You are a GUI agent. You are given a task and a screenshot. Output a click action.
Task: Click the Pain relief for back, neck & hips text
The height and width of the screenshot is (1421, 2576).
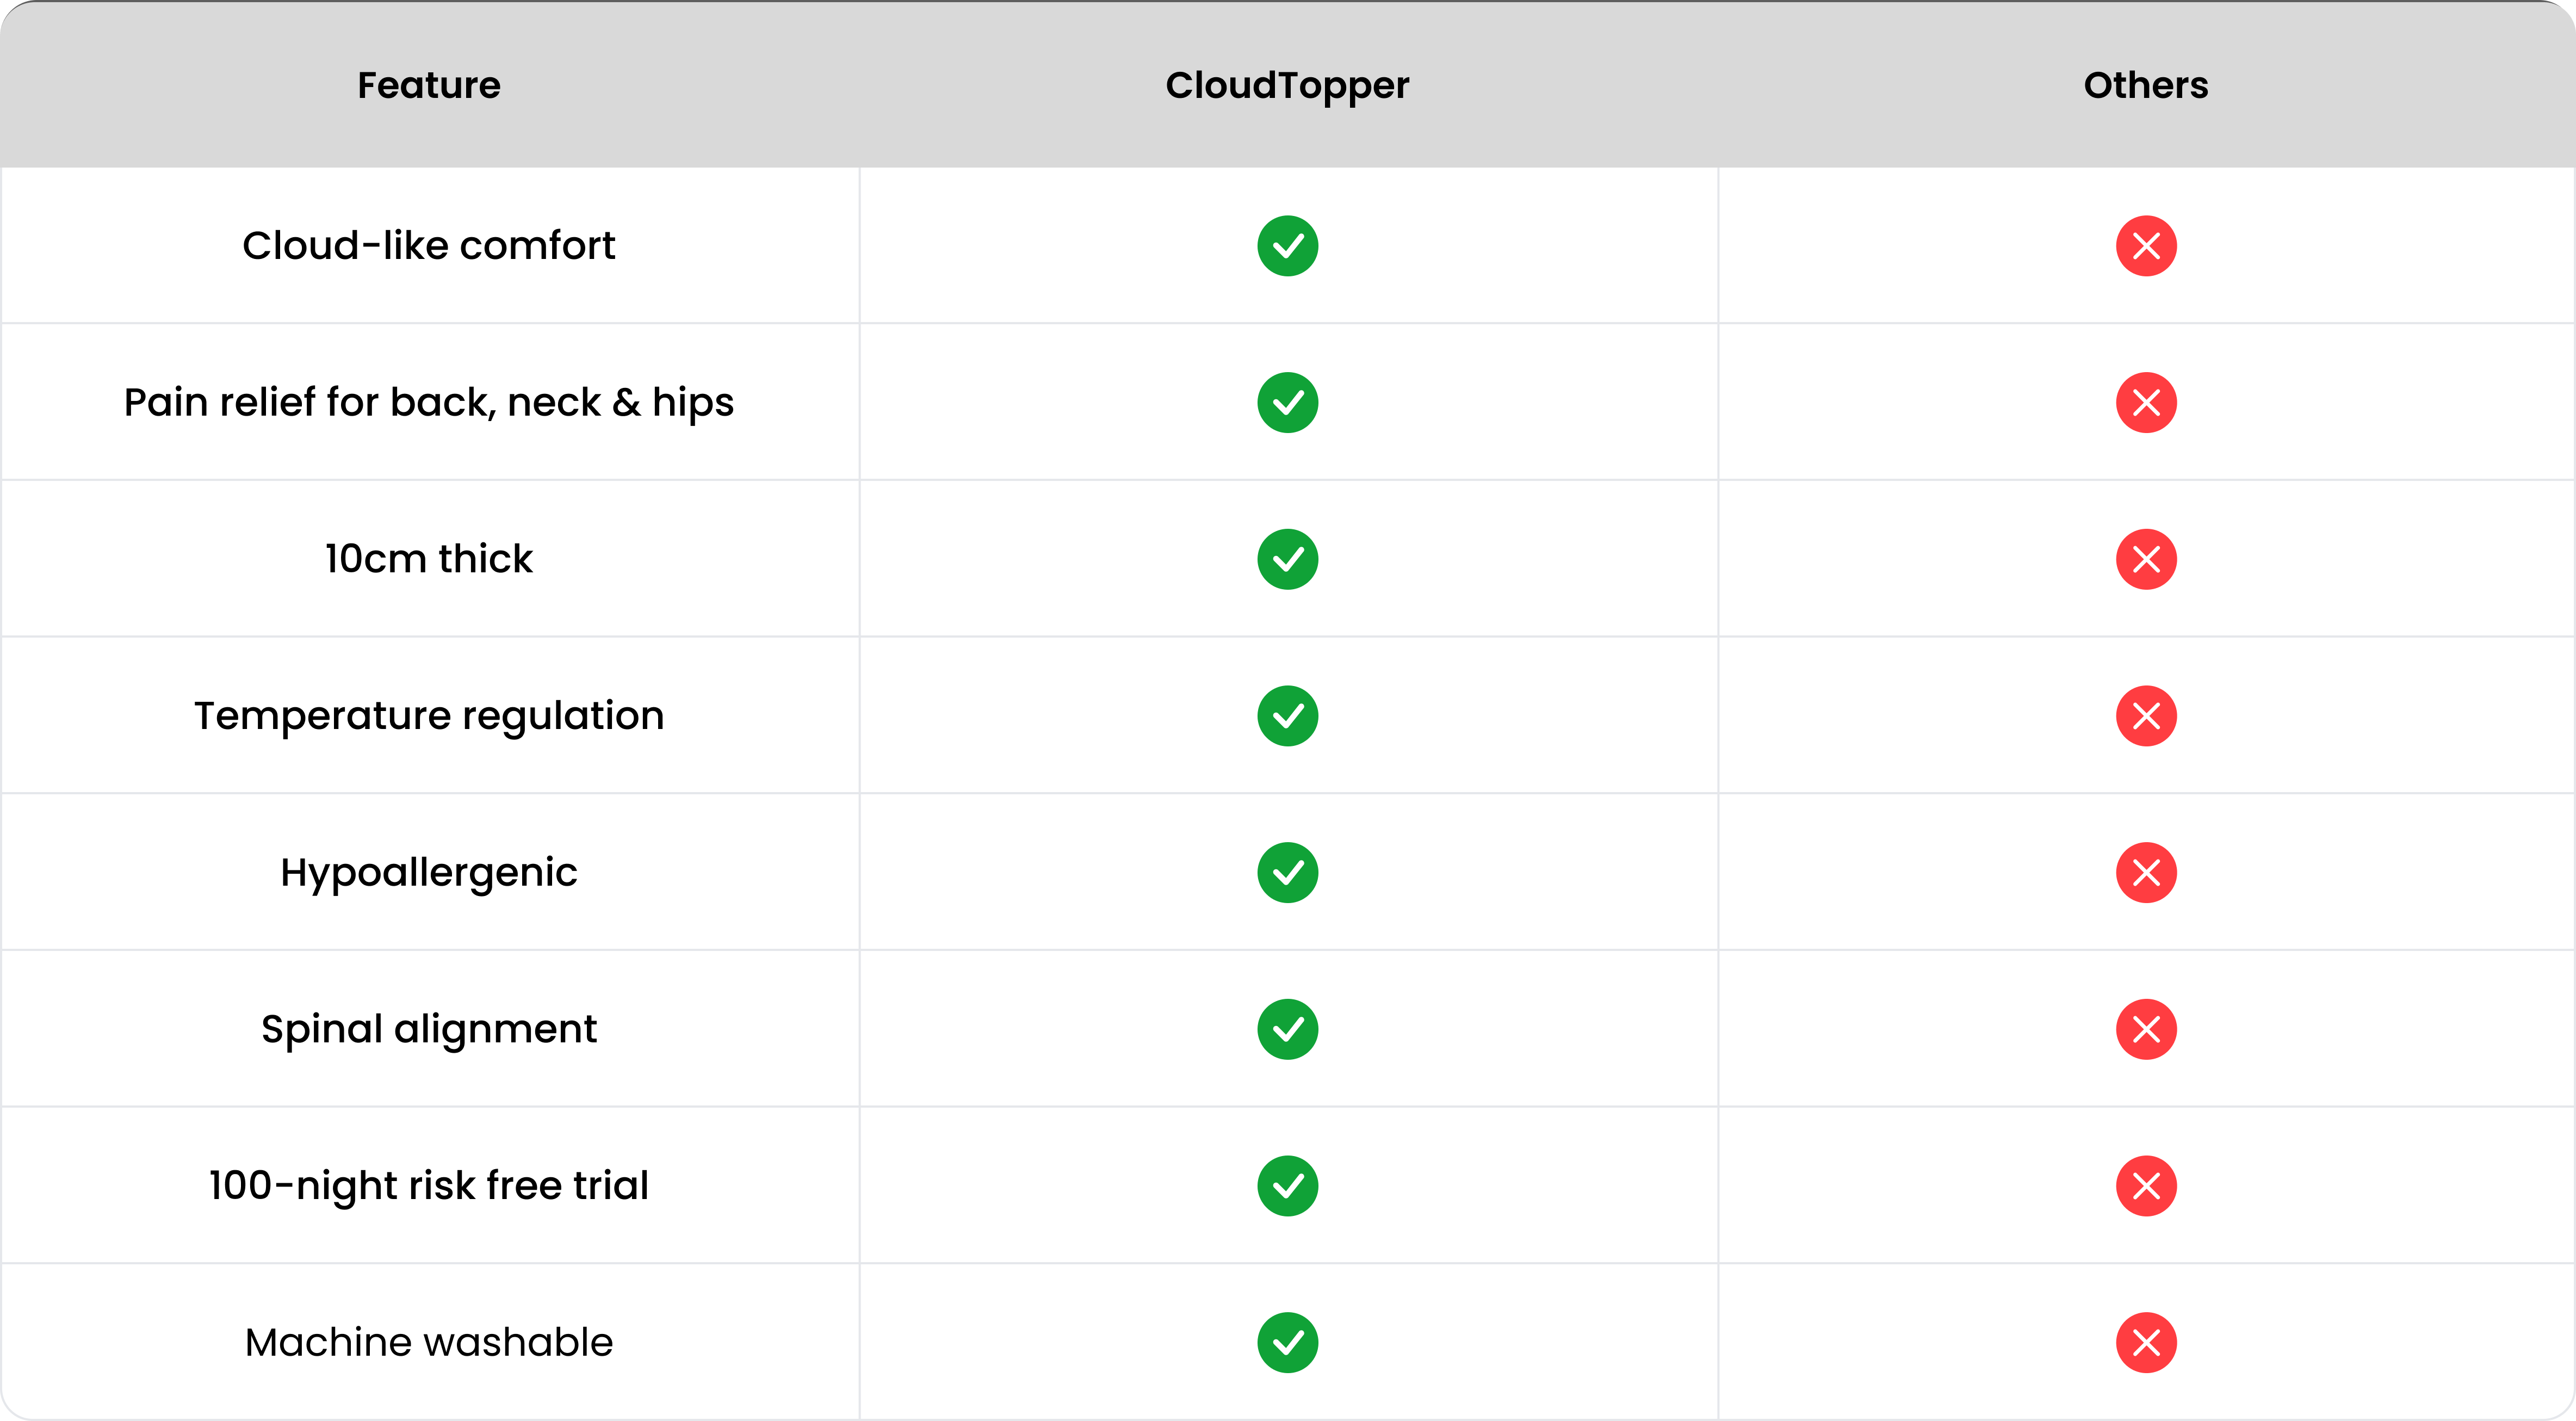[x=429, y=403]
